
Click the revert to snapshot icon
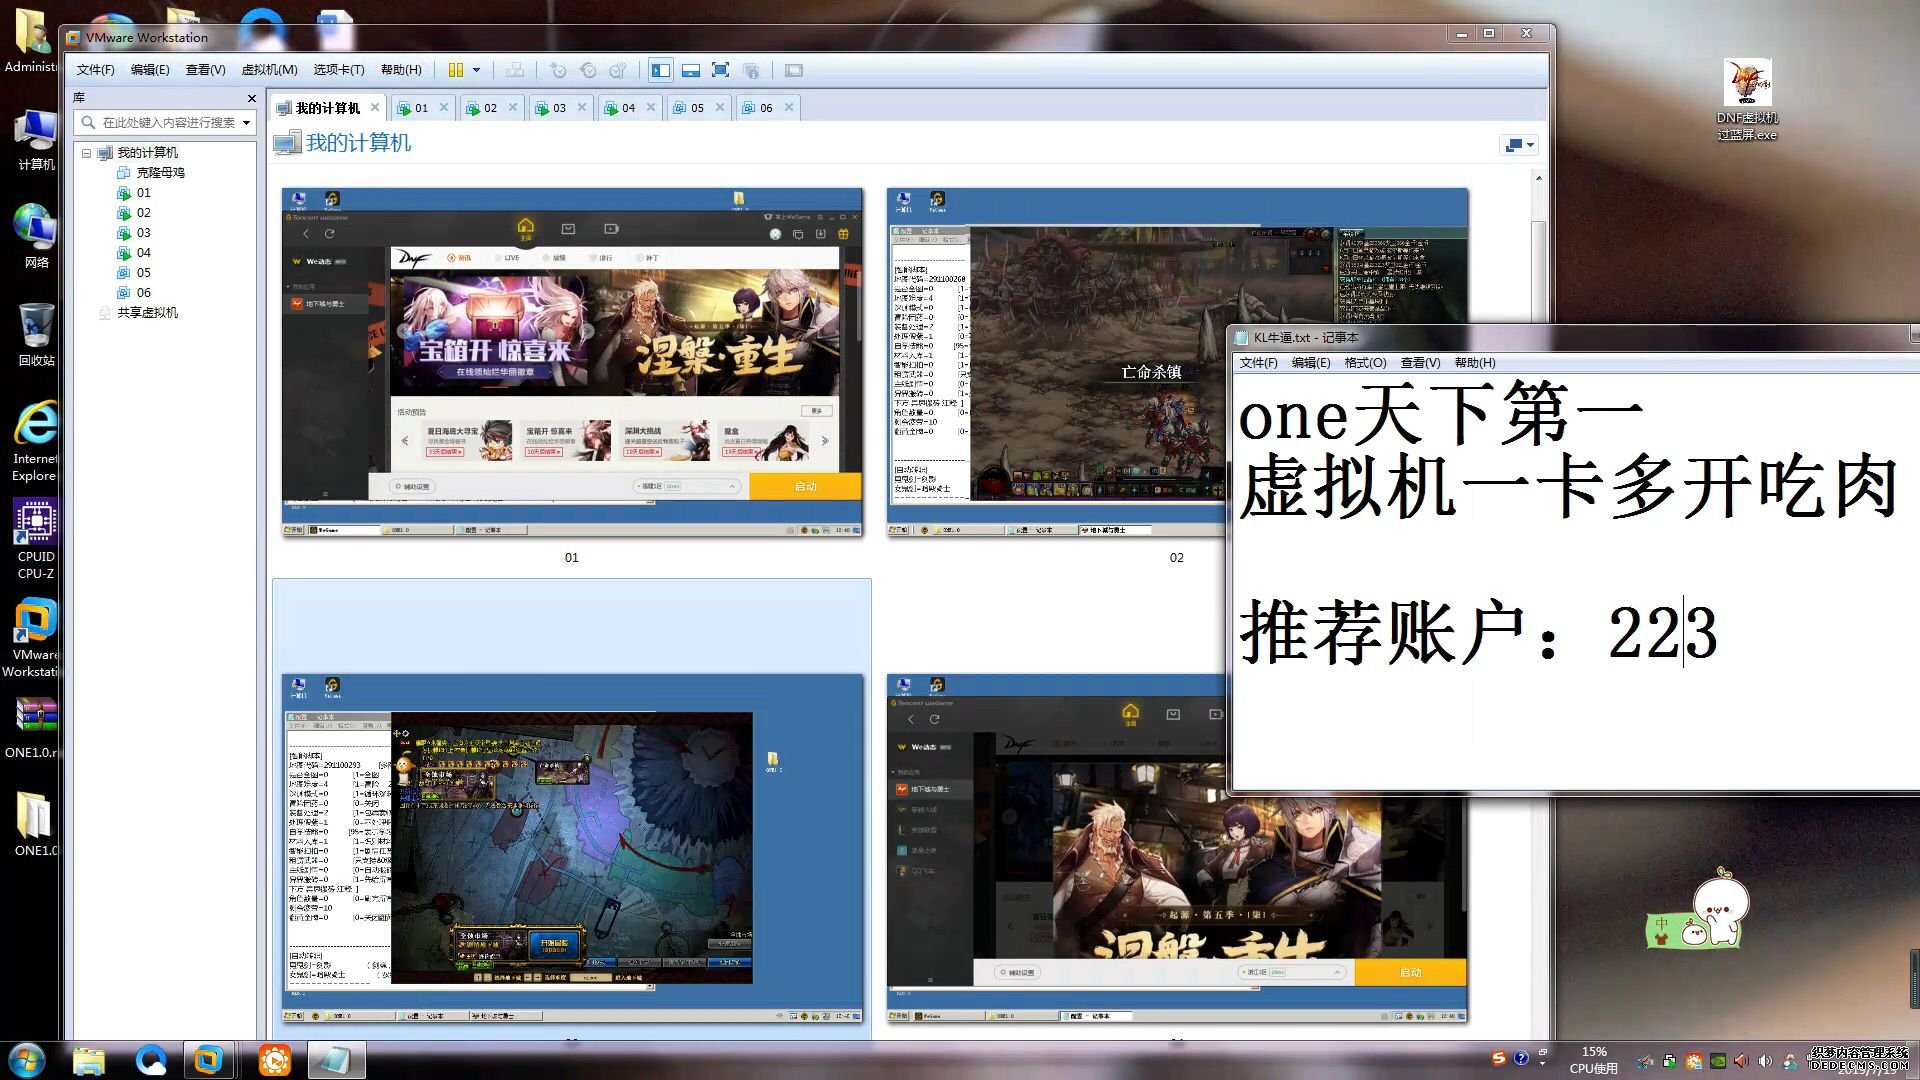[588, 70]
